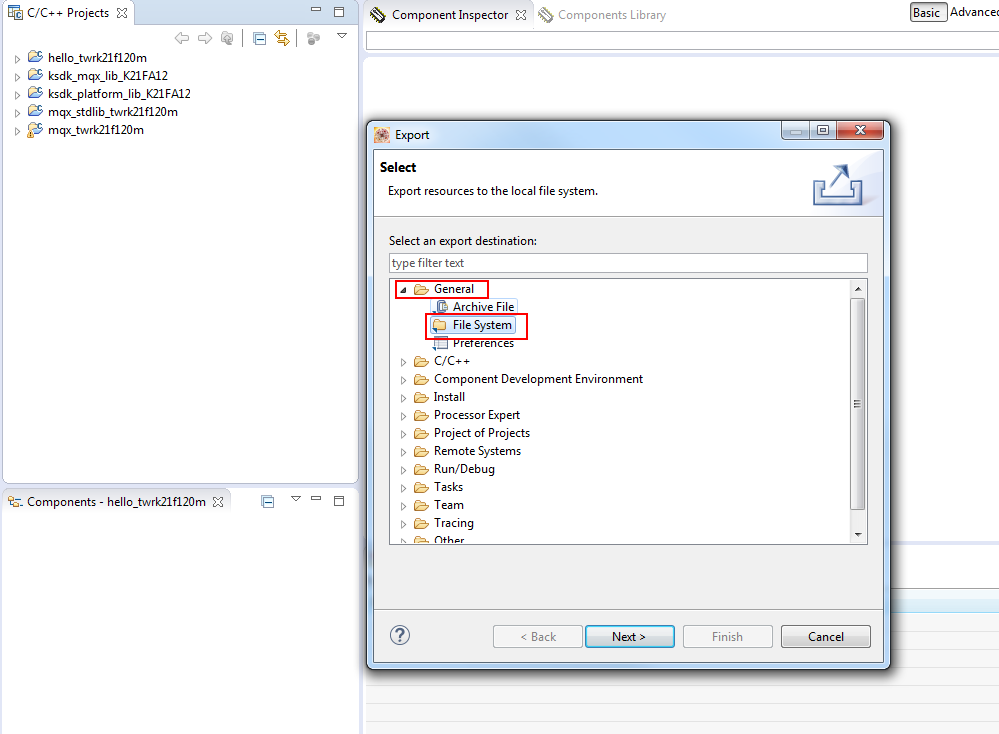
Task: Expand the Project of Projects category
Action: pyautogui.click(x=403, y=434)
